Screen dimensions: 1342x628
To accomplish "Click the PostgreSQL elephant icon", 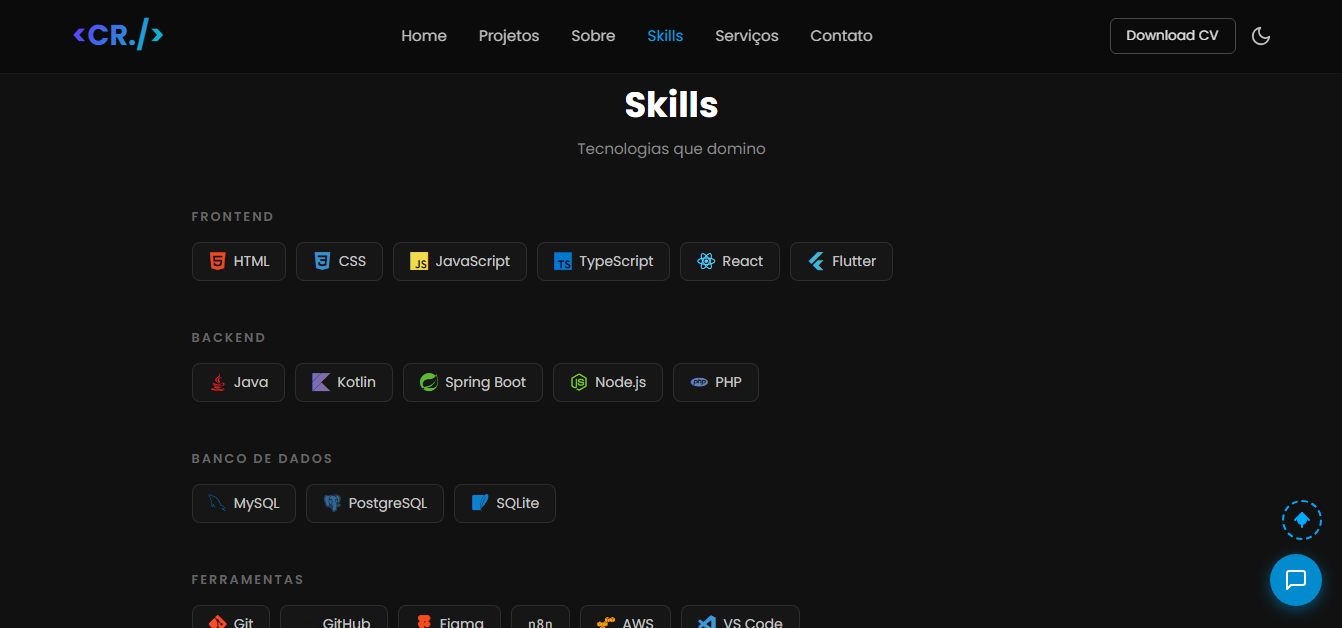I will coord(332,504).
